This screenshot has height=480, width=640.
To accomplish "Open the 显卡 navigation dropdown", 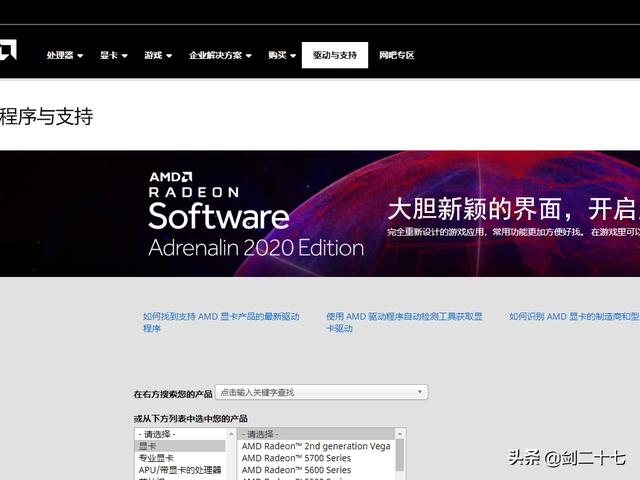I will [x=113, y=55].
